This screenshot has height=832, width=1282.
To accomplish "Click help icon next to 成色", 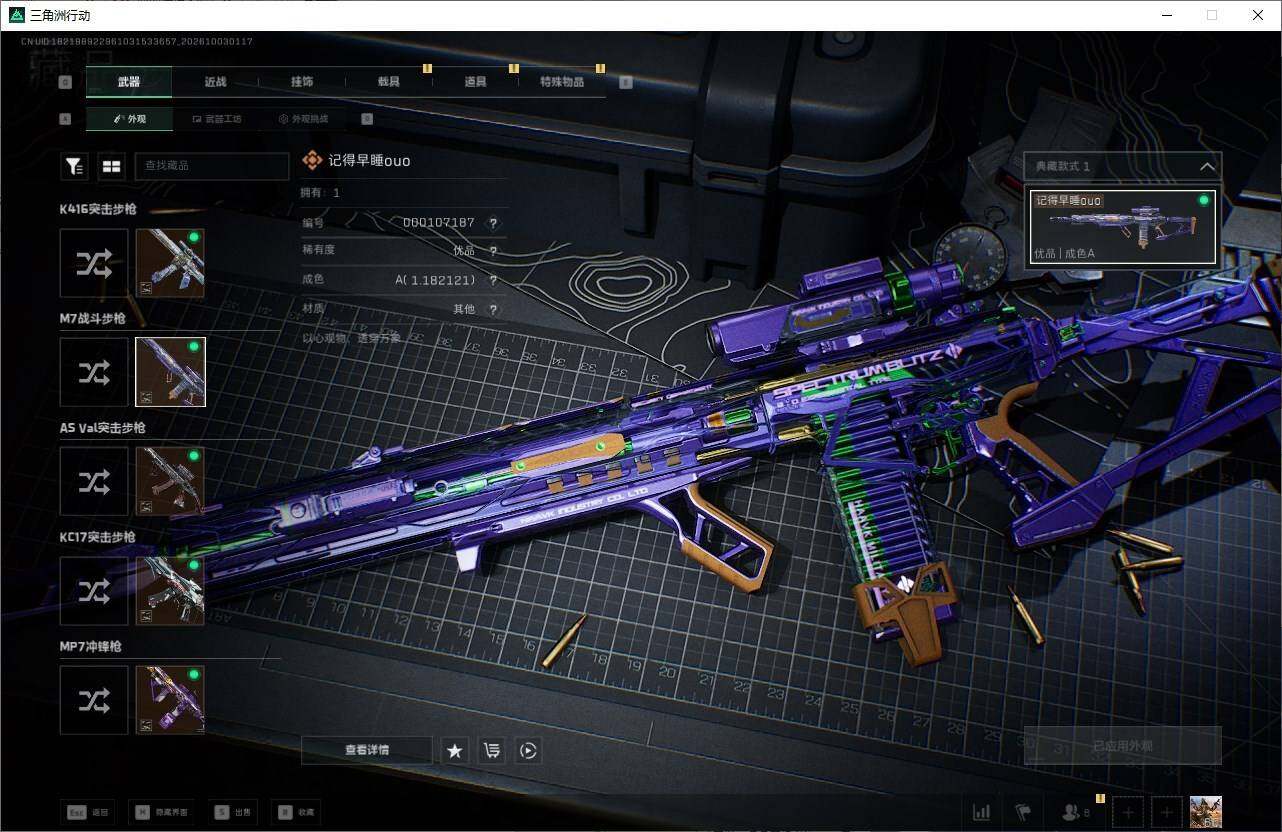I will click(493, 281).
